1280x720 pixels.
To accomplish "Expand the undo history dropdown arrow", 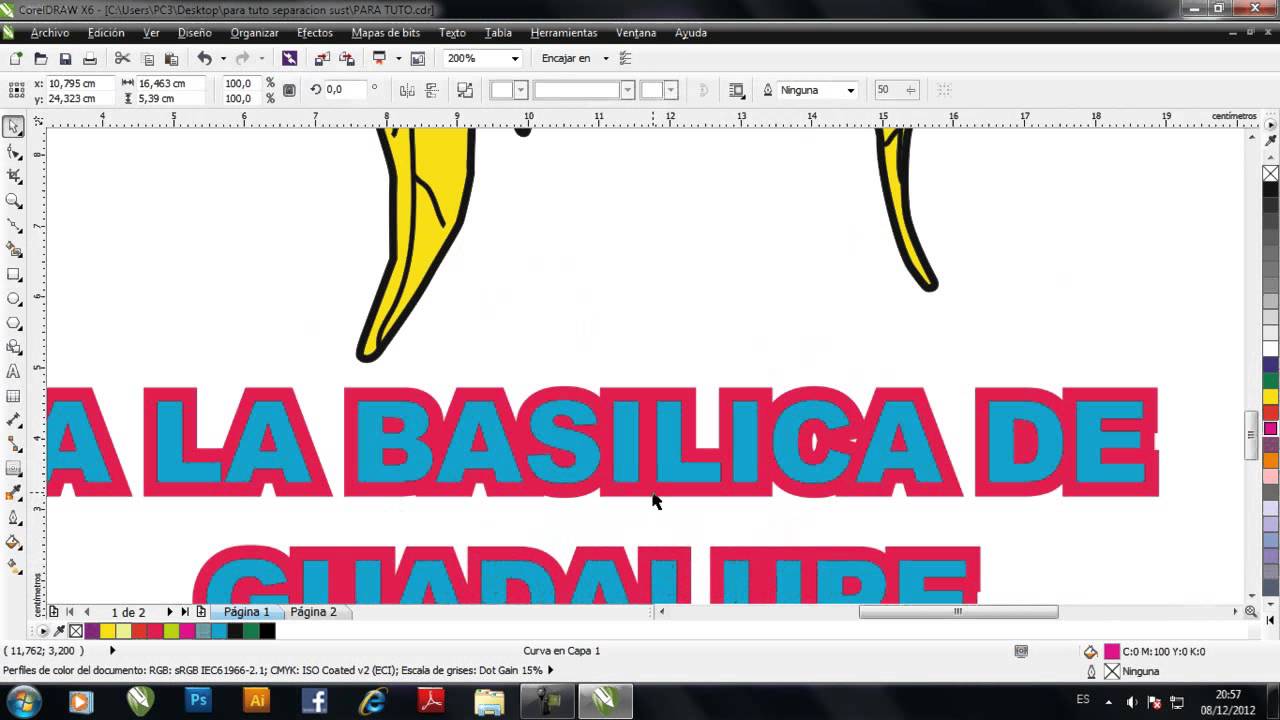I will pos(222,59).
